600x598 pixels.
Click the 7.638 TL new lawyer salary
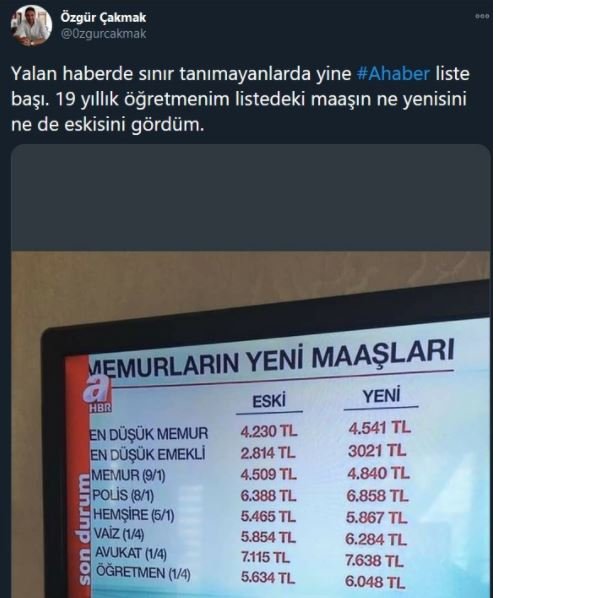point(374,561)
